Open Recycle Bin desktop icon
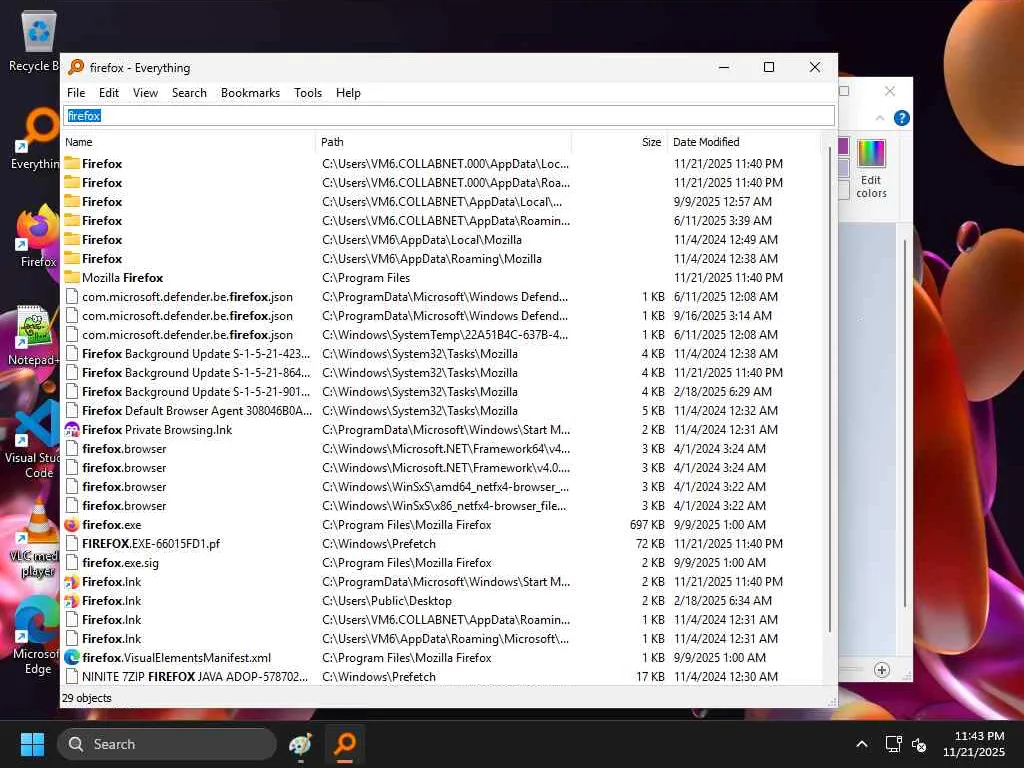The width and height of the screenshot is (1024, 768). (x=36, y=40)
